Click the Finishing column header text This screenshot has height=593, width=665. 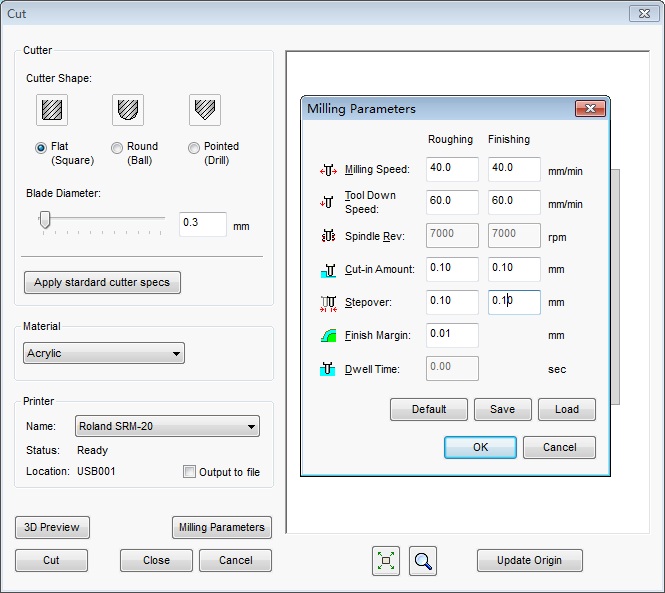[509, 139]
